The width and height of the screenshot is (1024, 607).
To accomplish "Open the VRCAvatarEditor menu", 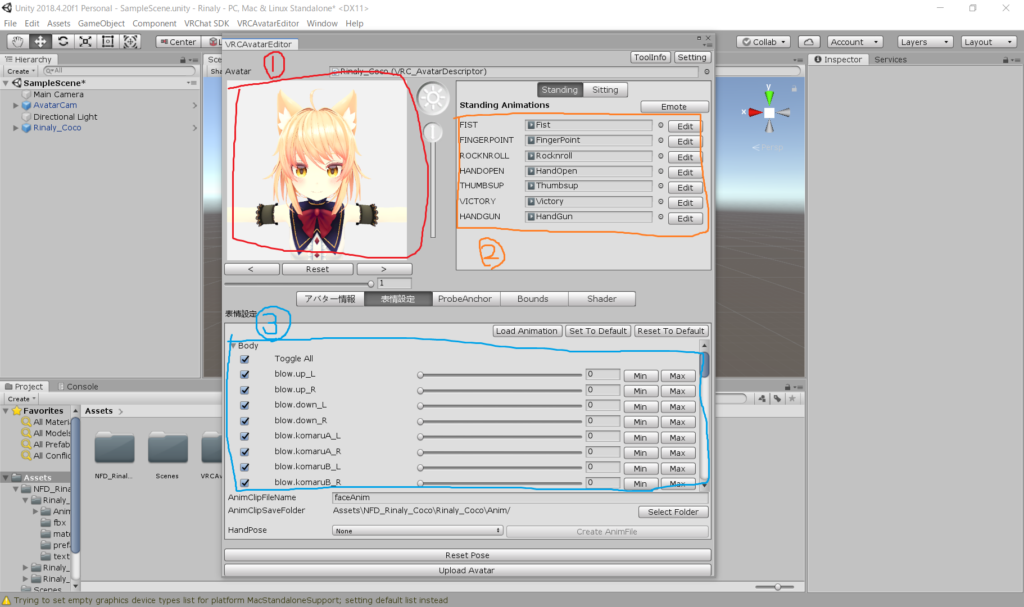I will (268, 24).
